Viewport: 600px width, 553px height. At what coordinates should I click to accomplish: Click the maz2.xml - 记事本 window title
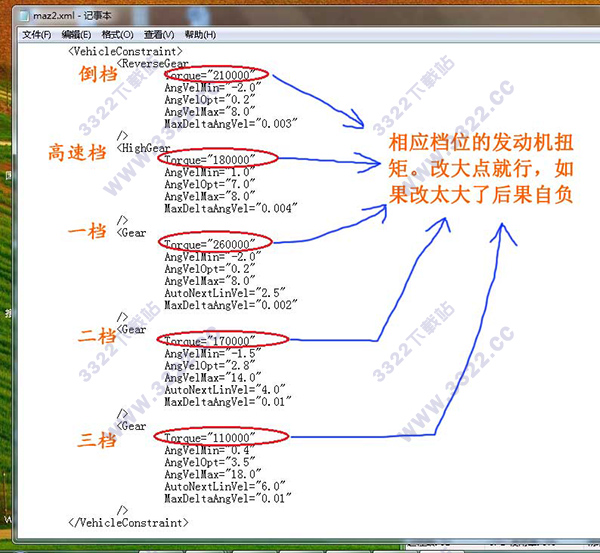(72, 16)
